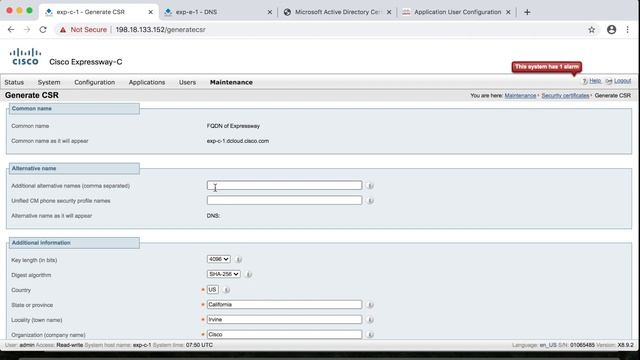Image resolution: width=640 pixels, height=360 pixels.
Task: Click the browser forward arrow
Action: (x=27, y=29)
